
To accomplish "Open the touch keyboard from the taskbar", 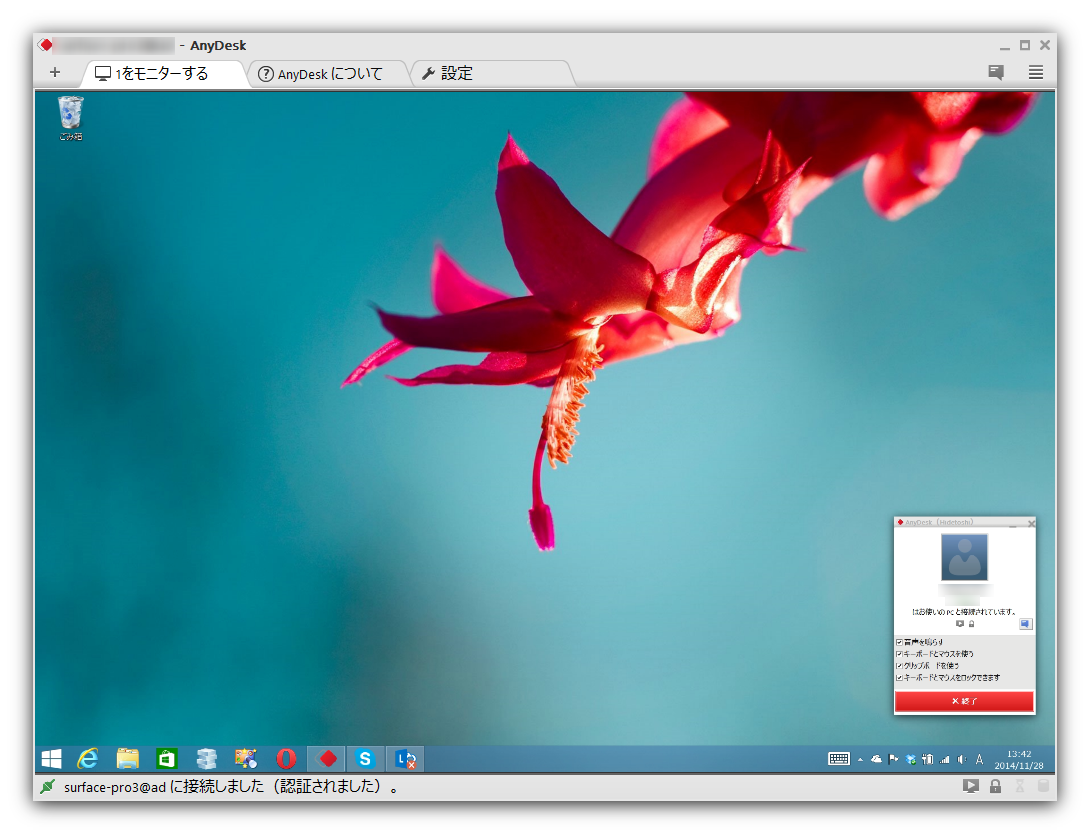I will (x=839, y=759).
